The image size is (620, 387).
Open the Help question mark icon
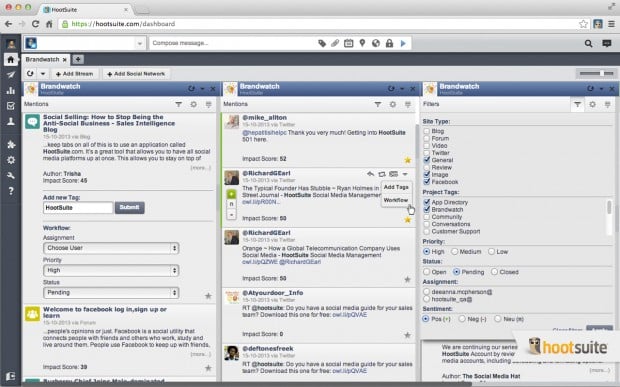click(x=11, y=191)
